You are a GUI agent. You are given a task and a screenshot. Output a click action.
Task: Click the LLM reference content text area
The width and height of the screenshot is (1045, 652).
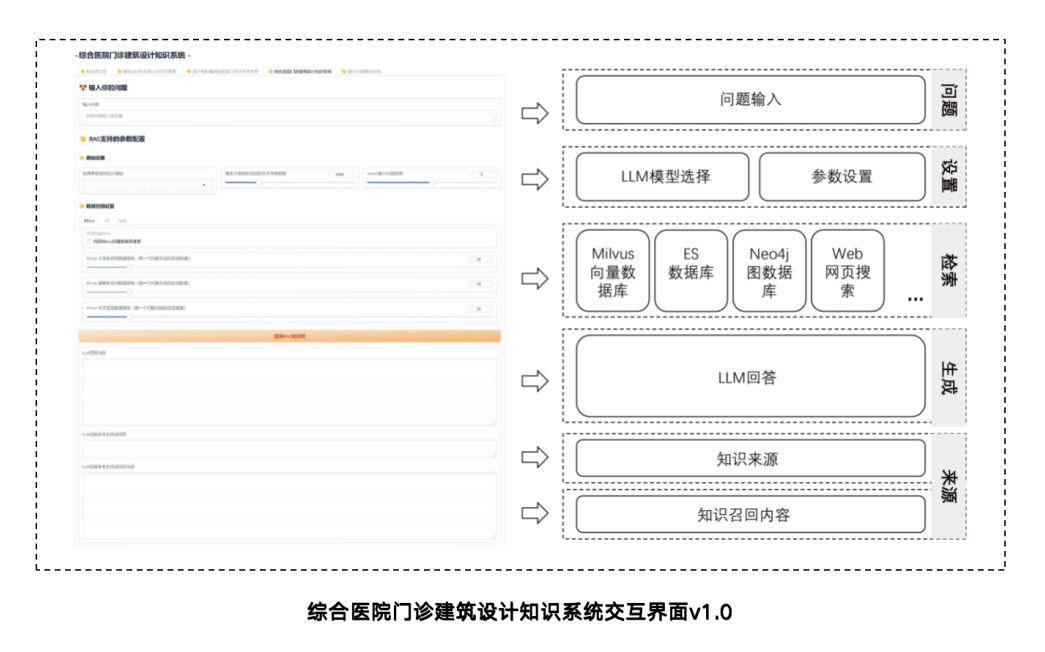pyautogui.click(x=289, y=505)
